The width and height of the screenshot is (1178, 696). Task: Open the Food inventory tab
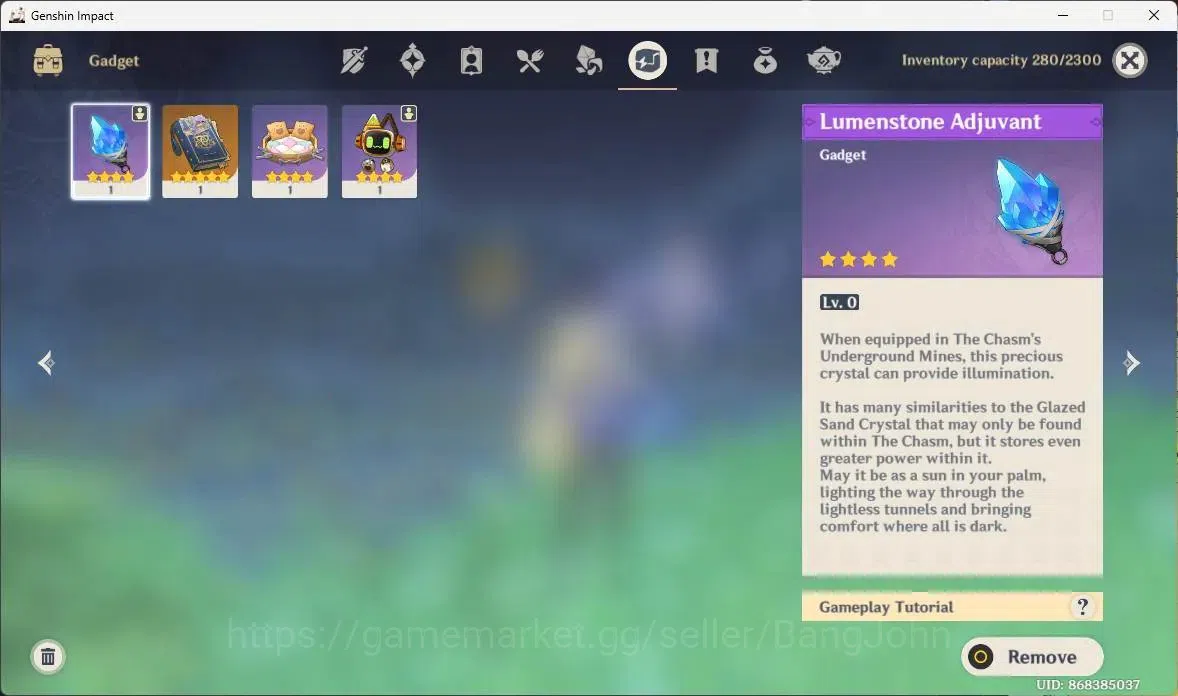(x=530, y=61)
